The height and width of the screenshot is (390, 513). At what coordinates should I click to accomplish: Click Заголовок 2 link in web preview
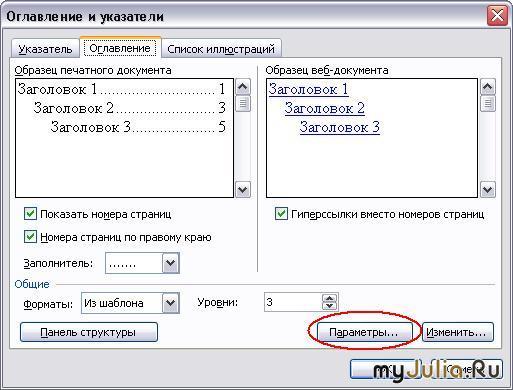[x=325, y=108]
